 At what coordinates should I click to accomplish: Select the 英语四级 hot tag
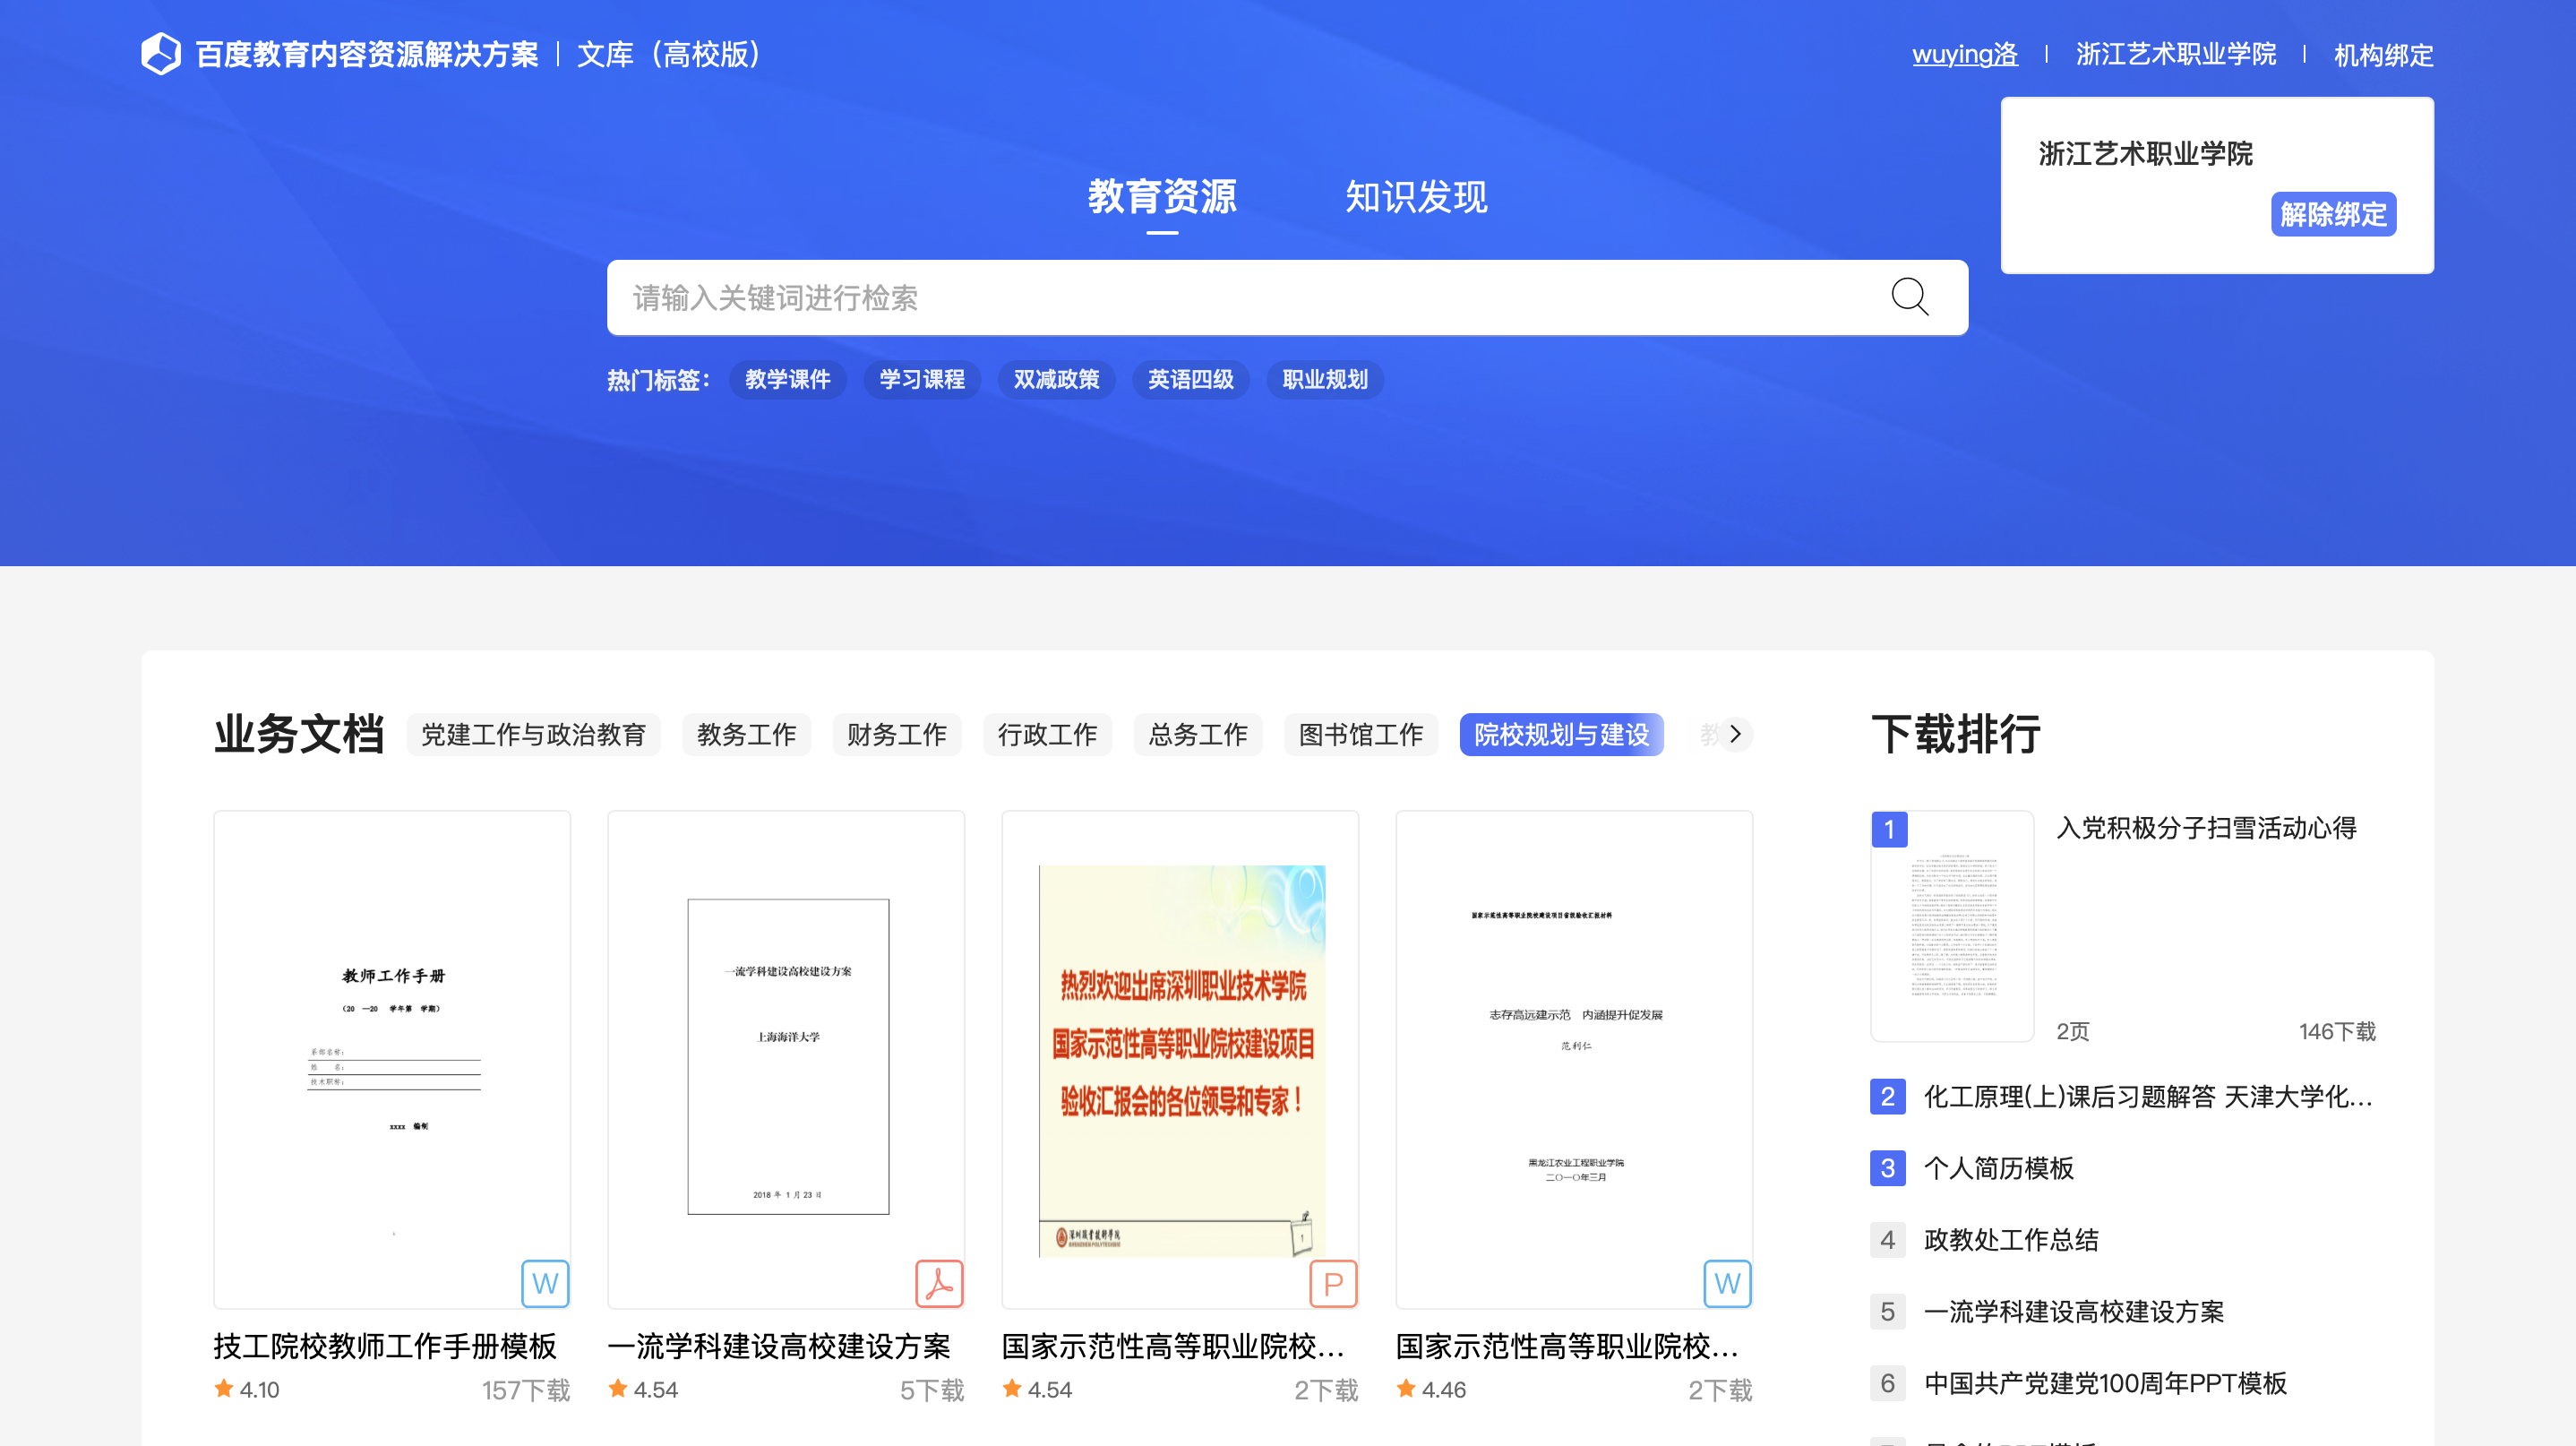tap(1190, 380)
